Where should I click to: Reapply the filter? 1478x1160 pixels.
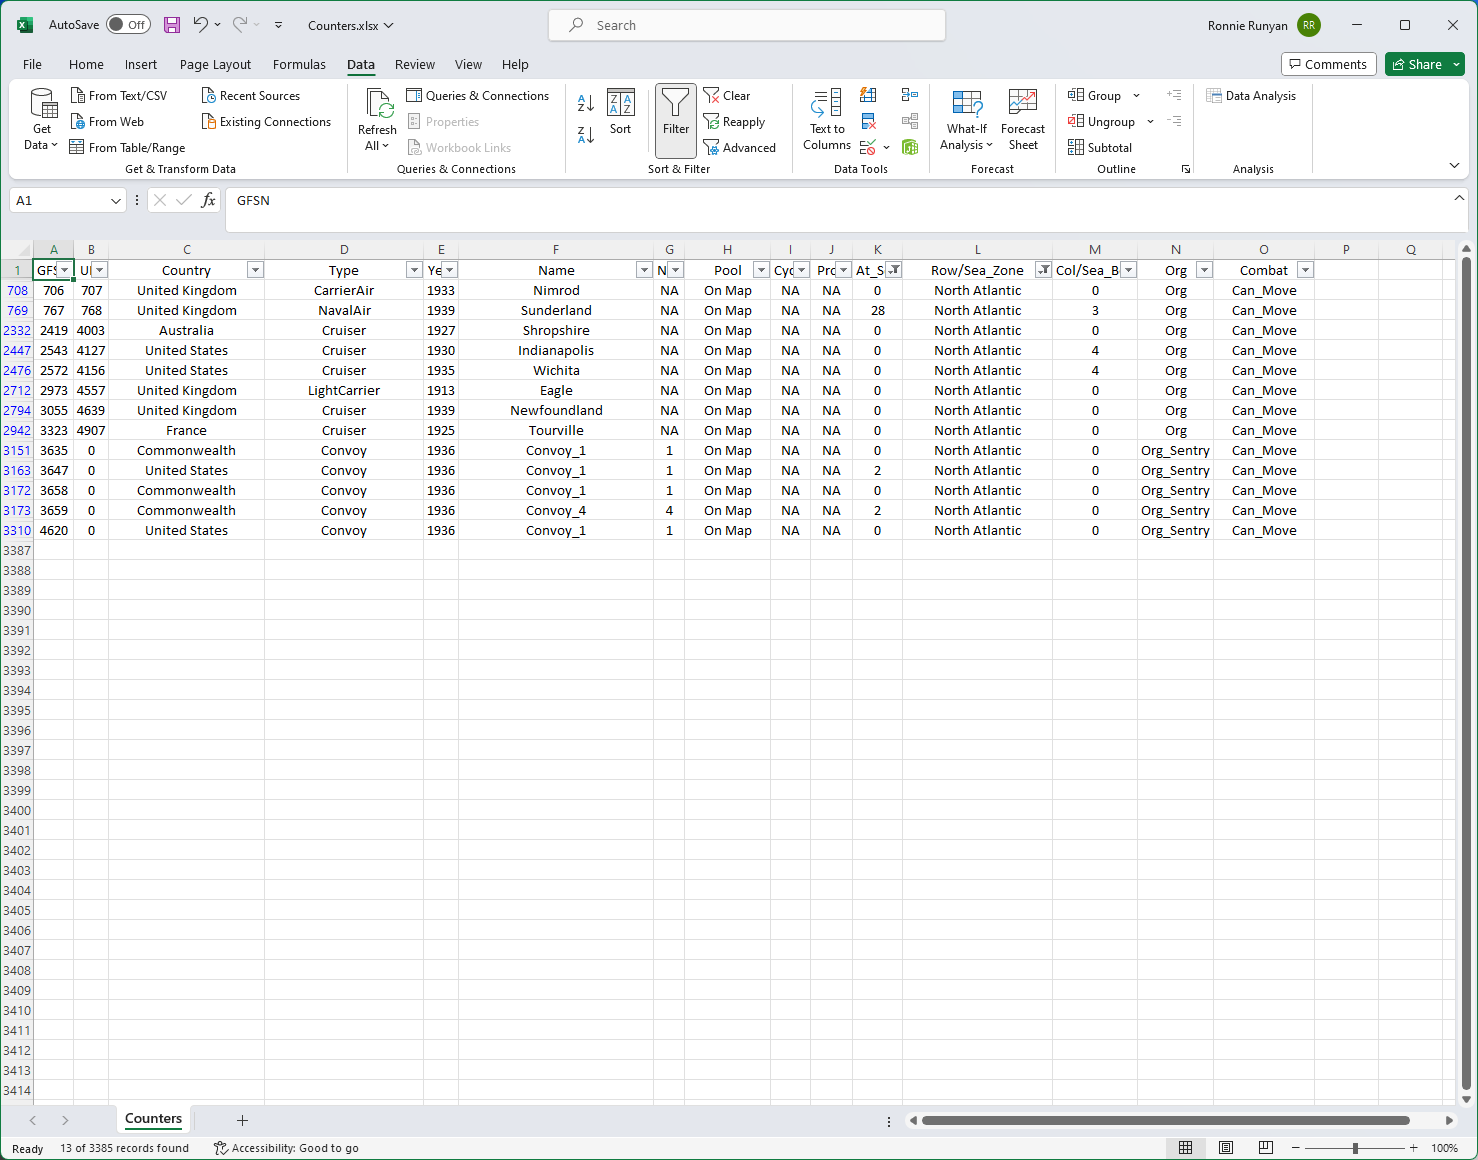click(x=734, y=122)
